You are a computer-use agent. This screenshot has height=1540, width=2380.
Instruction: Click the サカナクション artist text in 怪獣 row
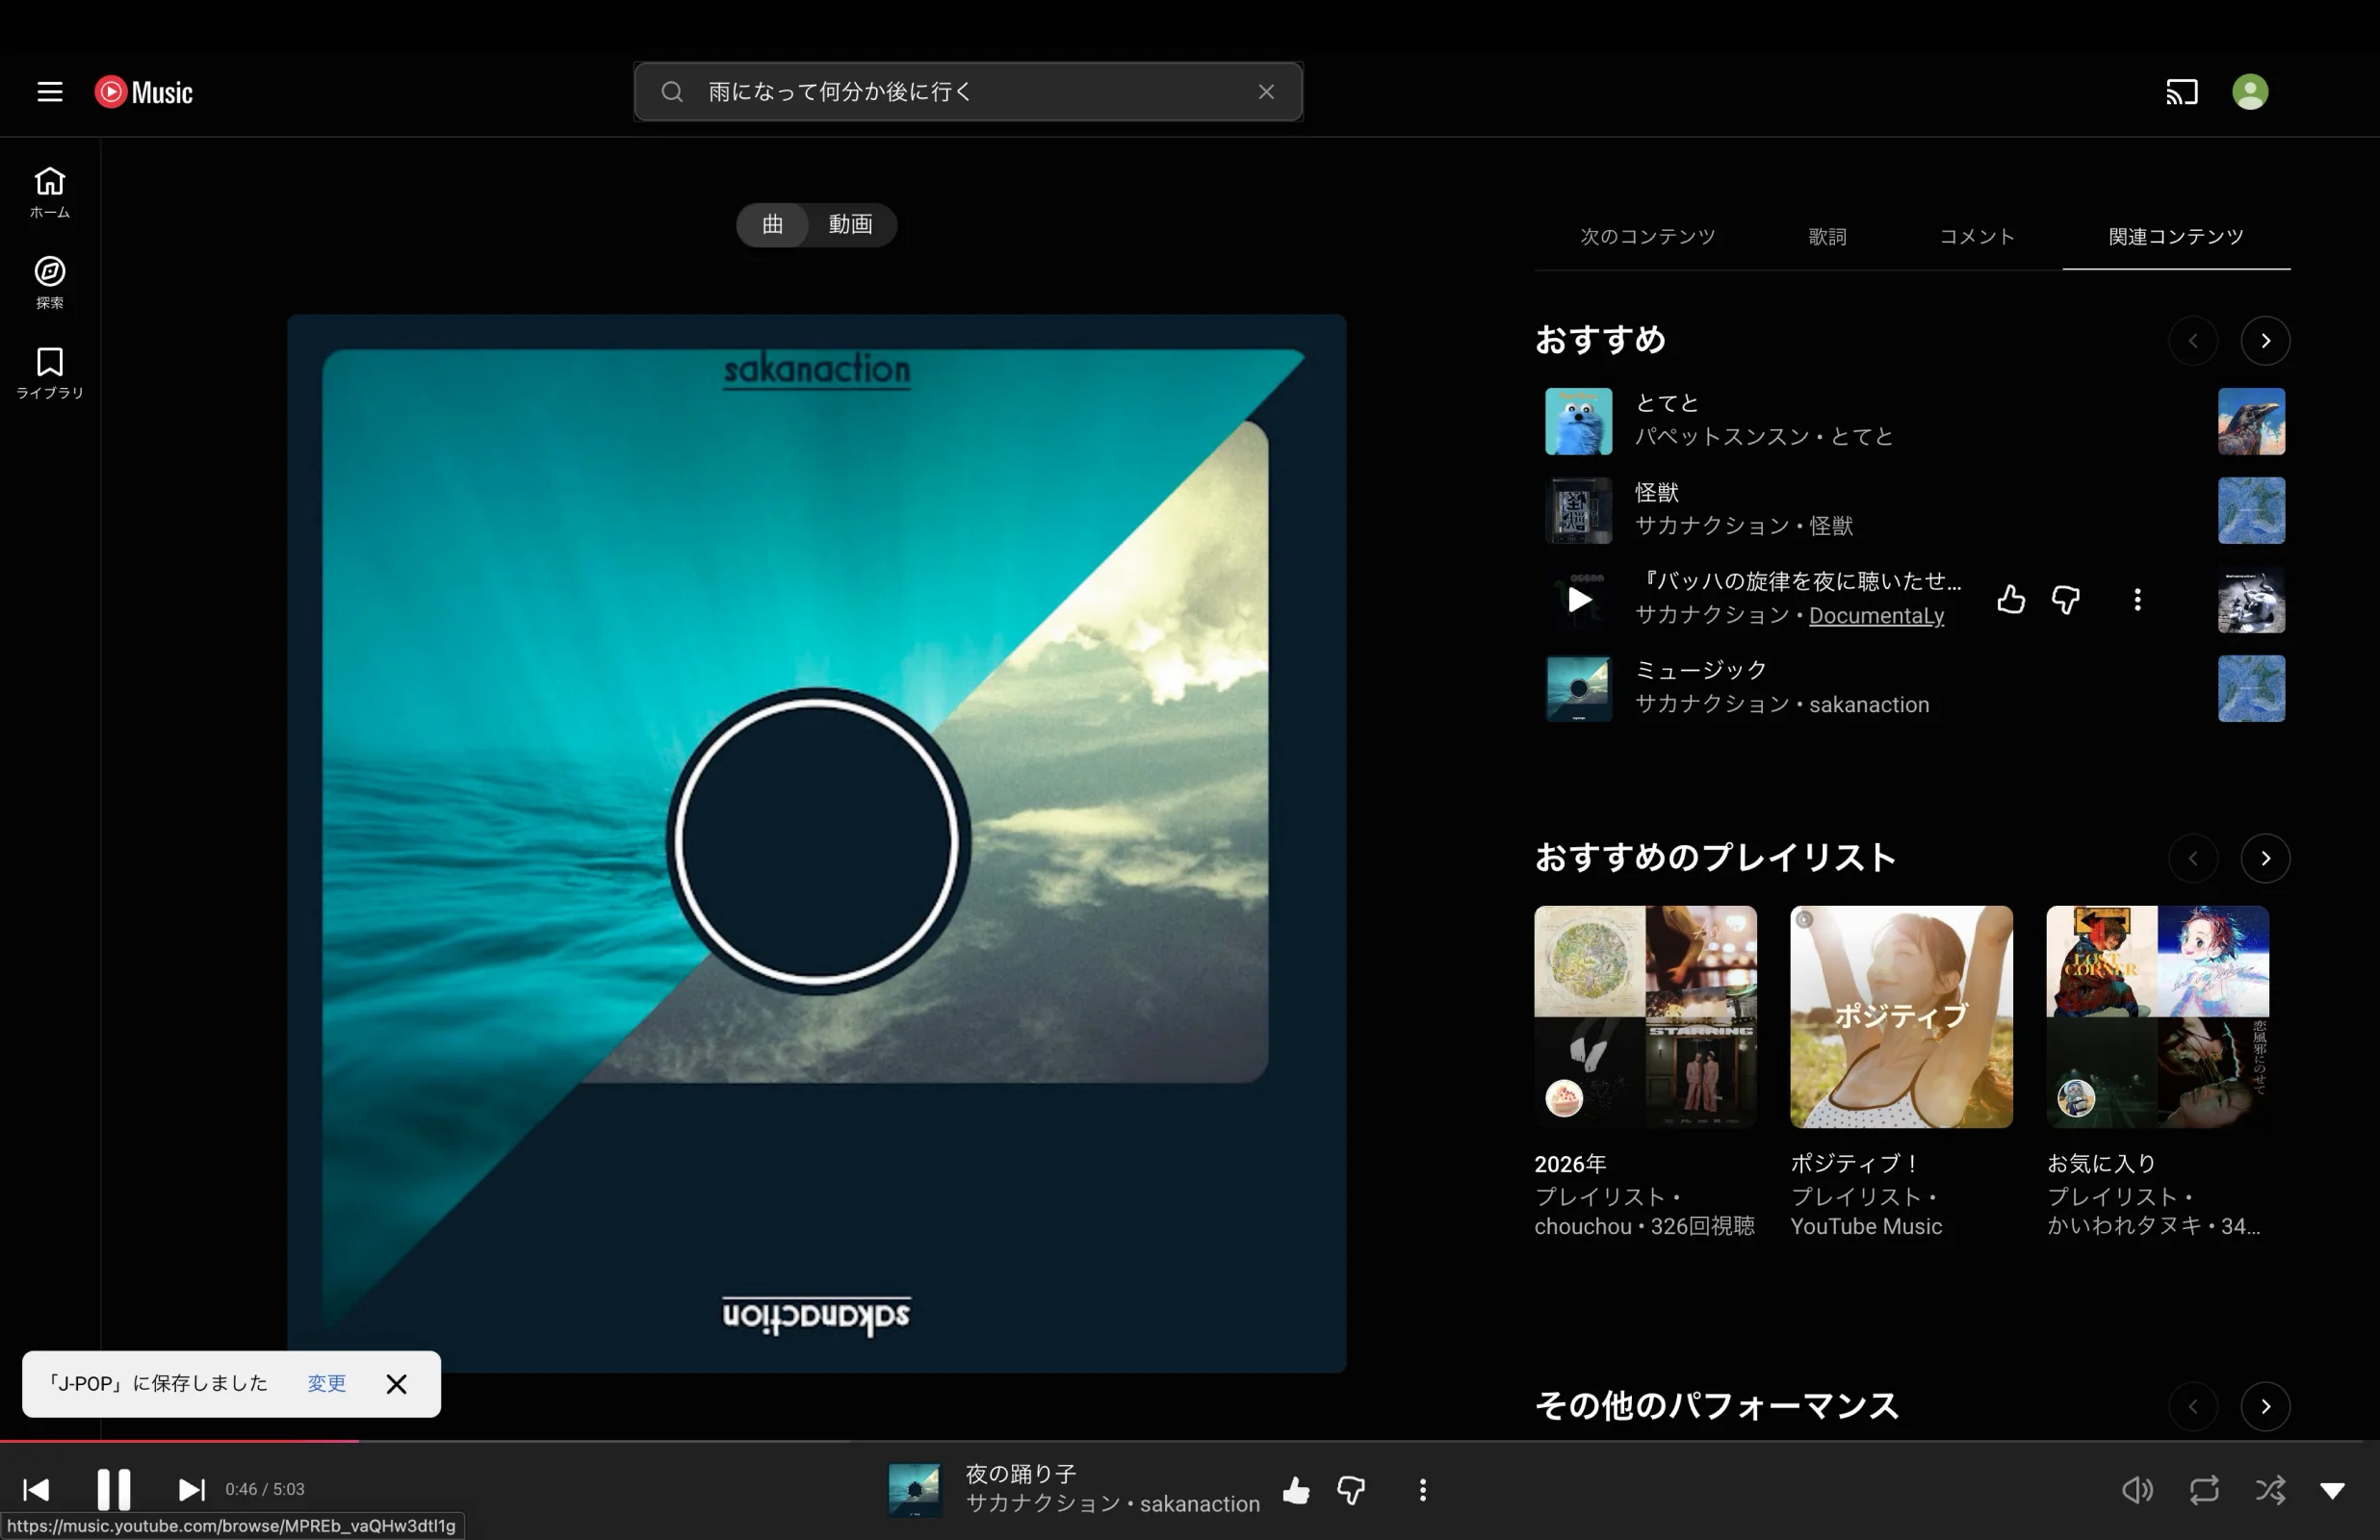tap(1712, 526)
